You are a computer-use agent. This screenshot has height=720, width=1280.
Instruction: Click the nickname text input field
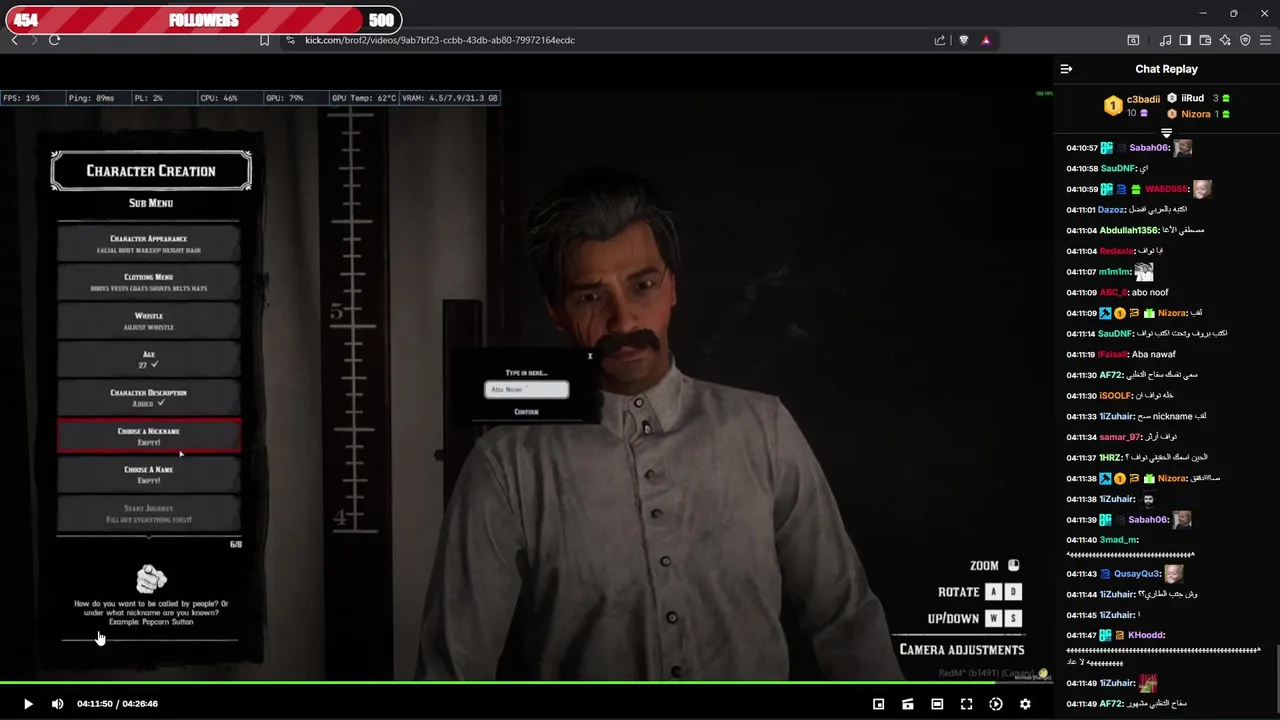pyautogui.click(x=527, y=389)
